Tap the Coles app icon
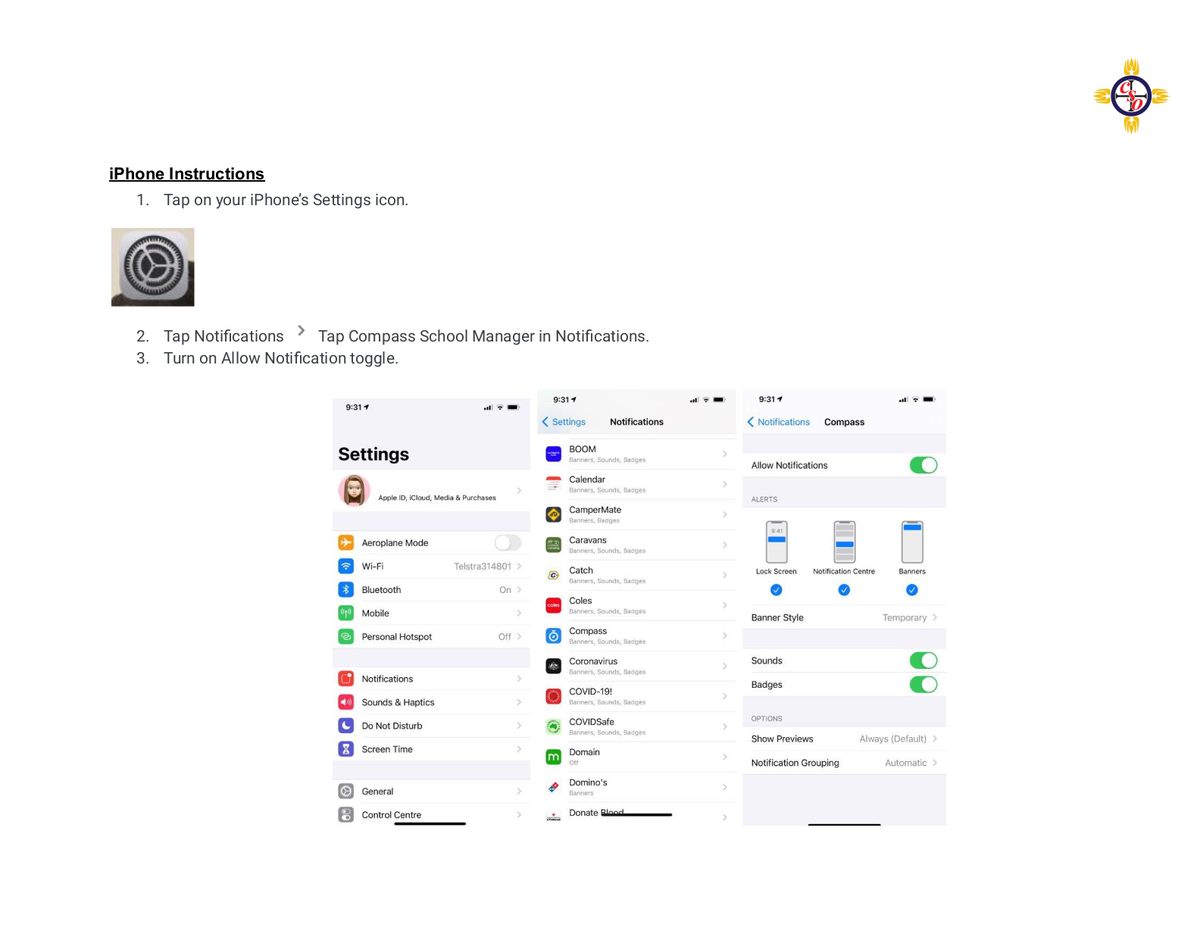This screenshot has width=1200, height=927. coord(553,605)
